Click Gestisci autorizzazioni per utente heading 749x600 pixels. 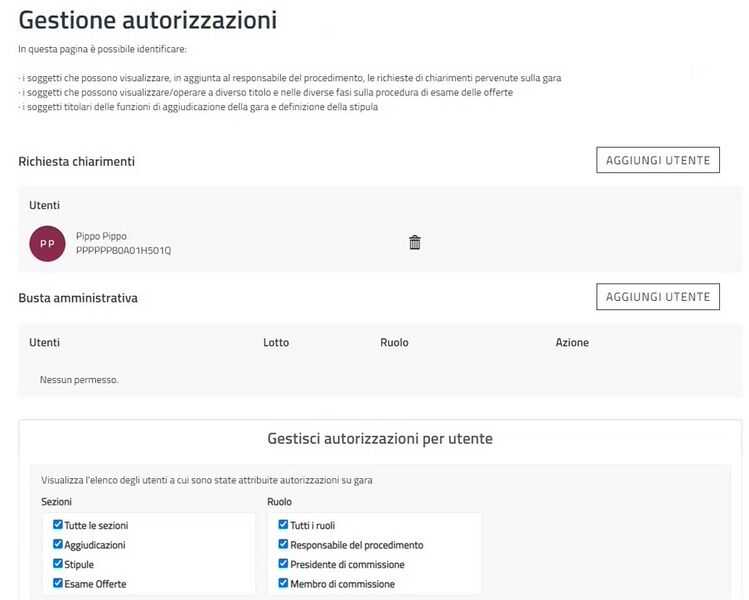pos(380,439)
